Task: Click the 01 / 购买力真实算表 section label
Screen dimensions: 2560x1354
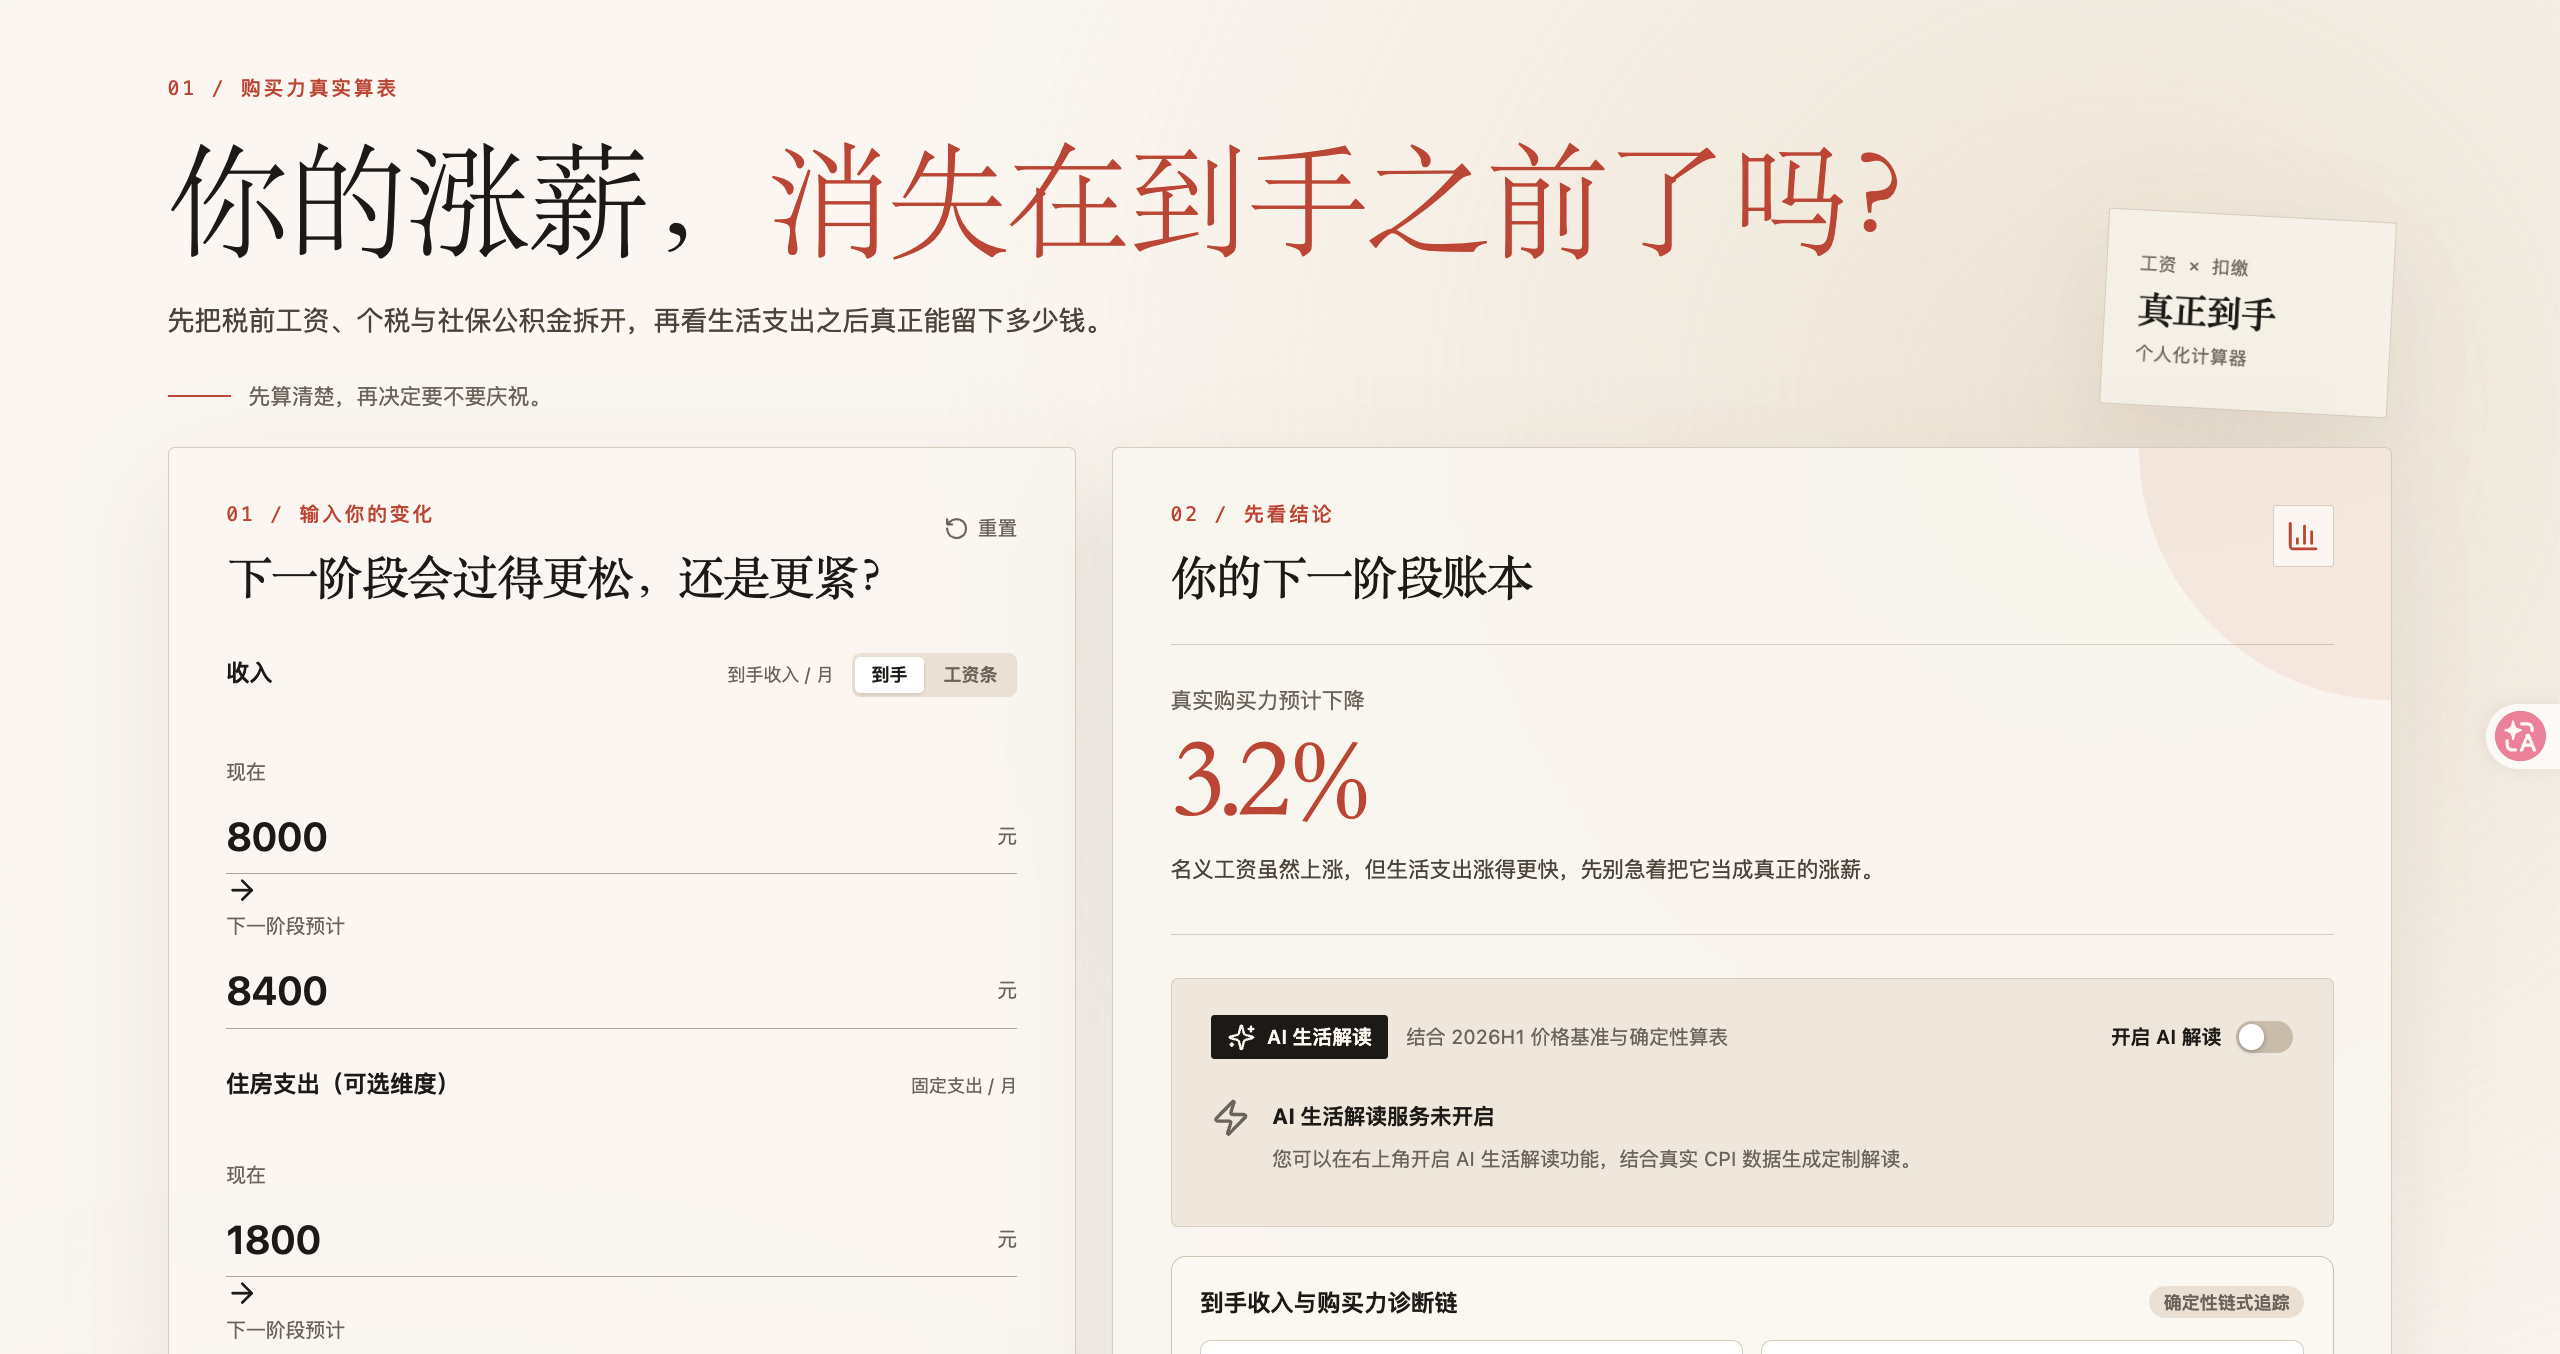Action: (x=282, y=88)
